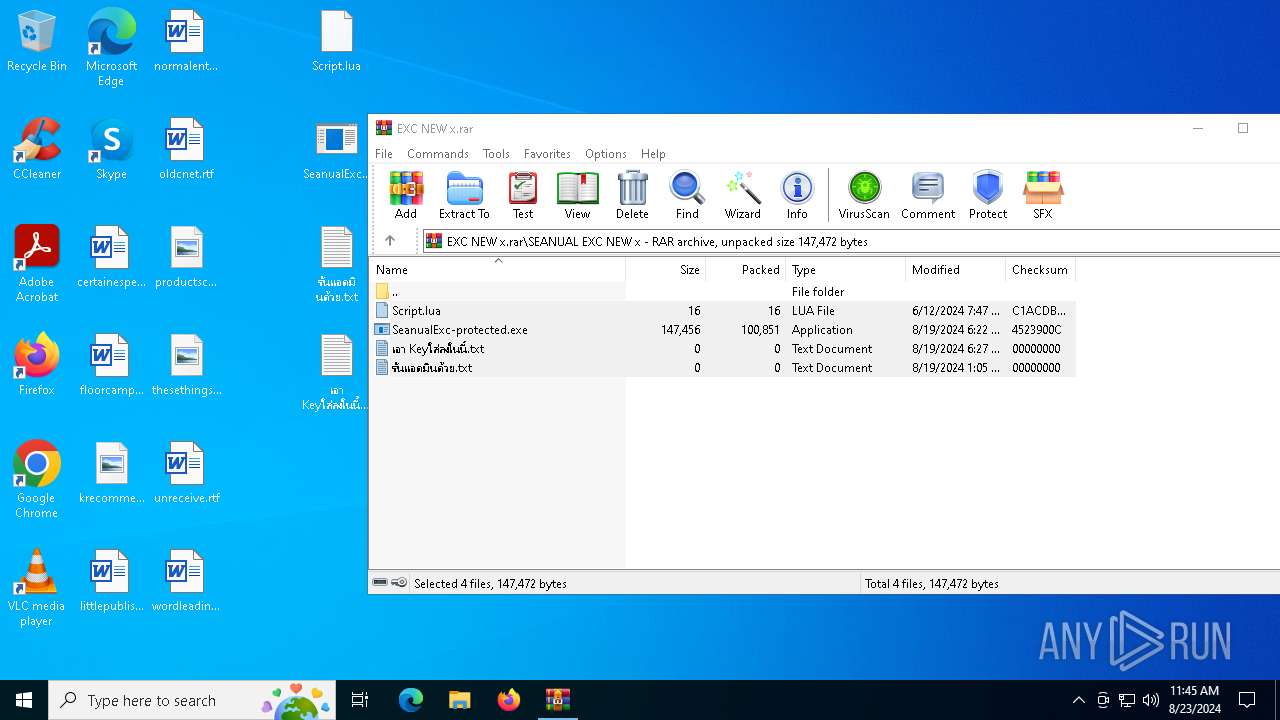Sort by the Type column header
1280x720 pixels.
point(846,270)
